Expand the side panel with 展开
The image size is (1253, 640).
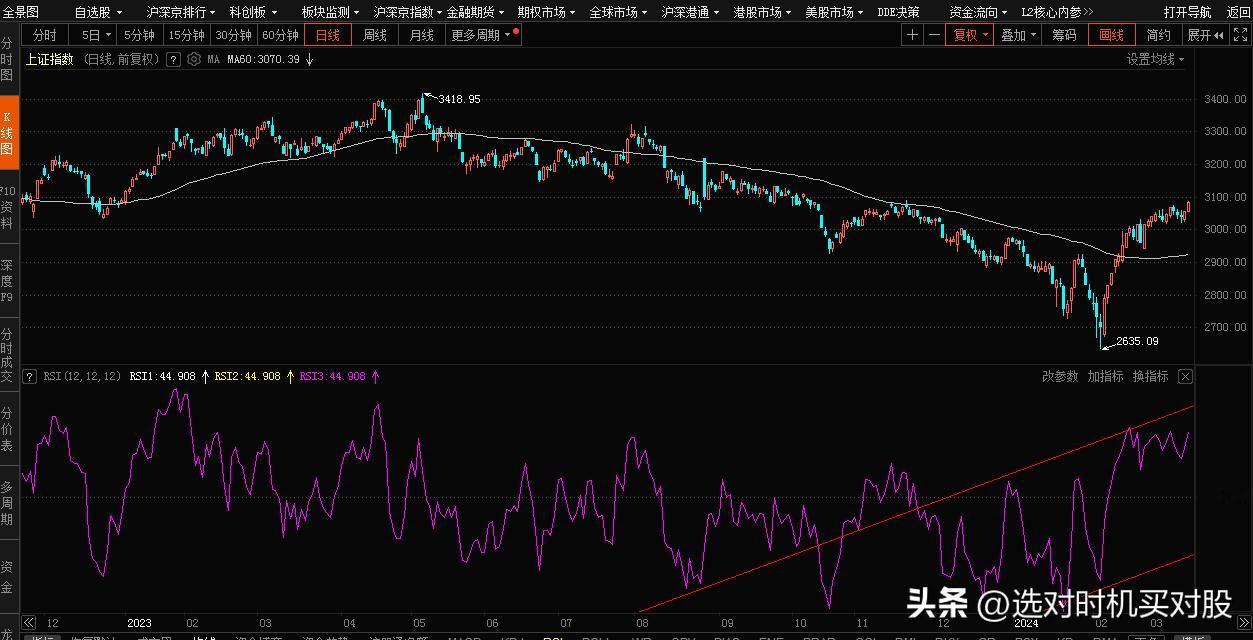pyautogui.click(x=1205, y=35)
